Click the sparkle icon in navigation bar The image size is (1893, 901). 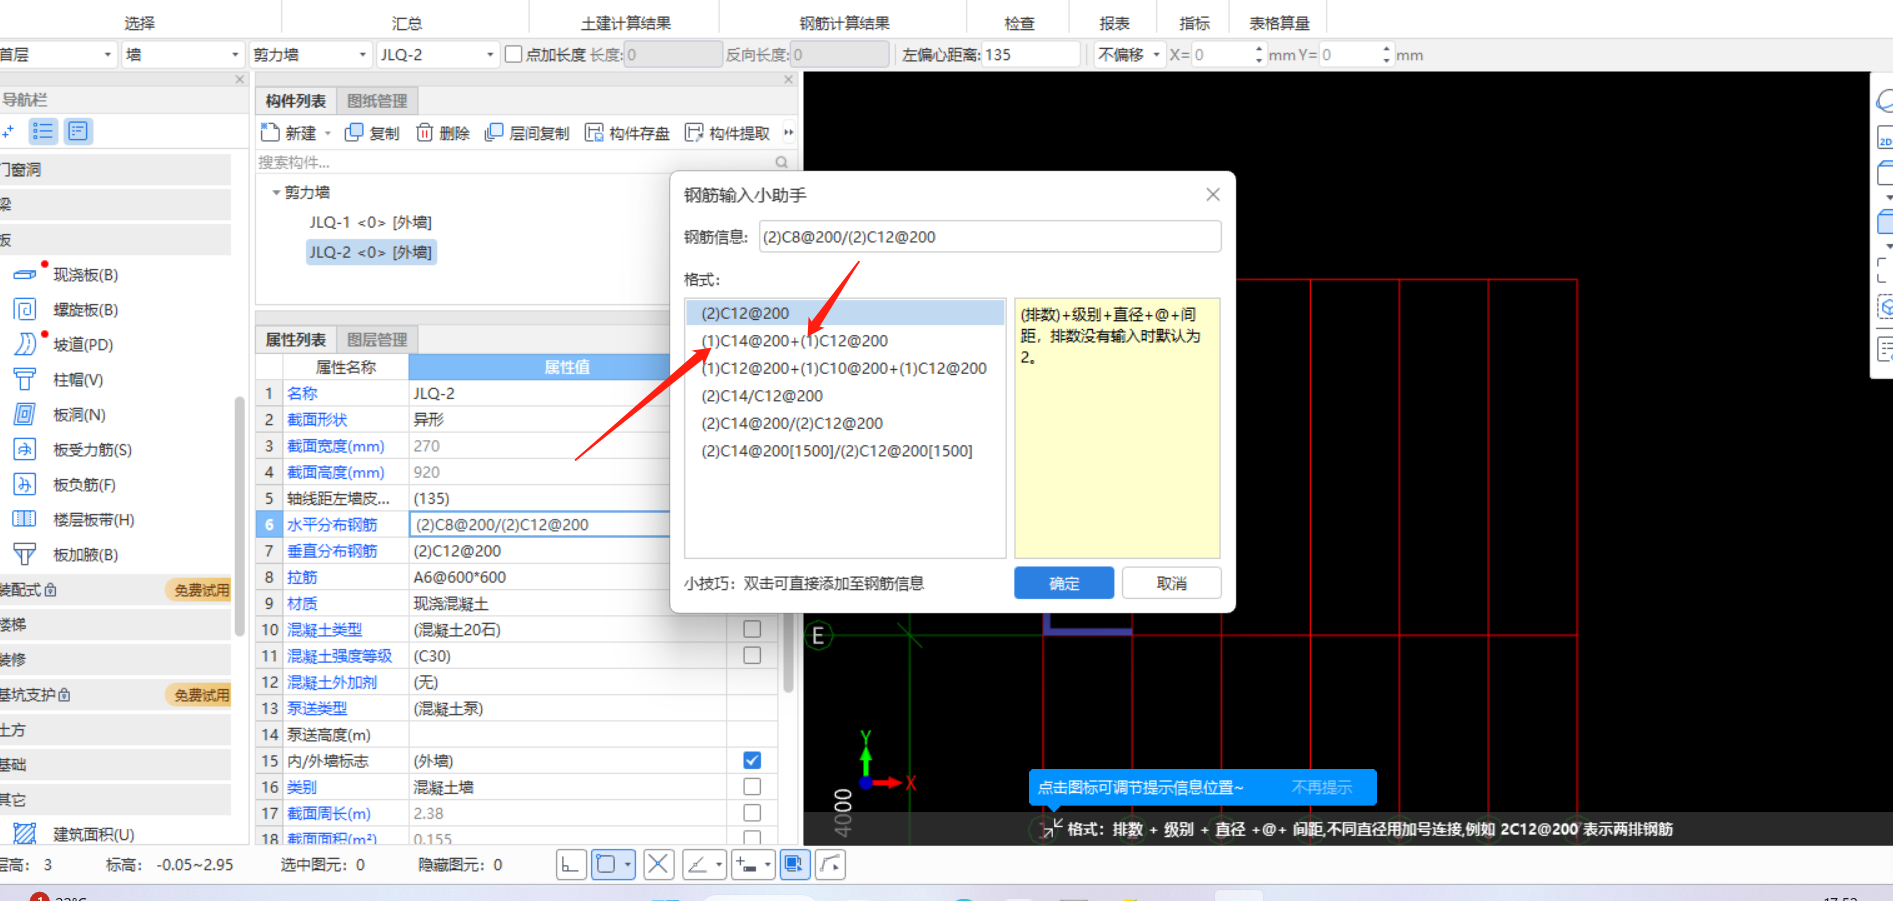point(8,131)
